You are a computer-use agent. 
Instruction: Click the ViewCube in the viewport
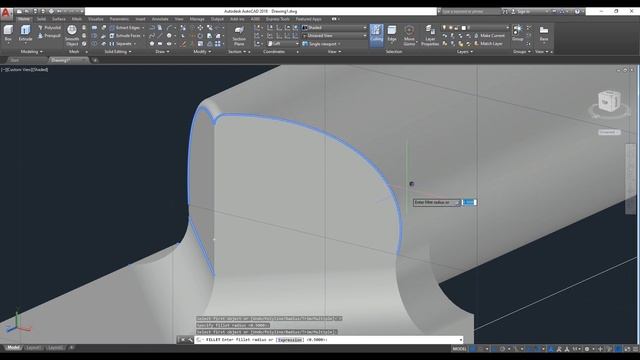pos(609,101)
